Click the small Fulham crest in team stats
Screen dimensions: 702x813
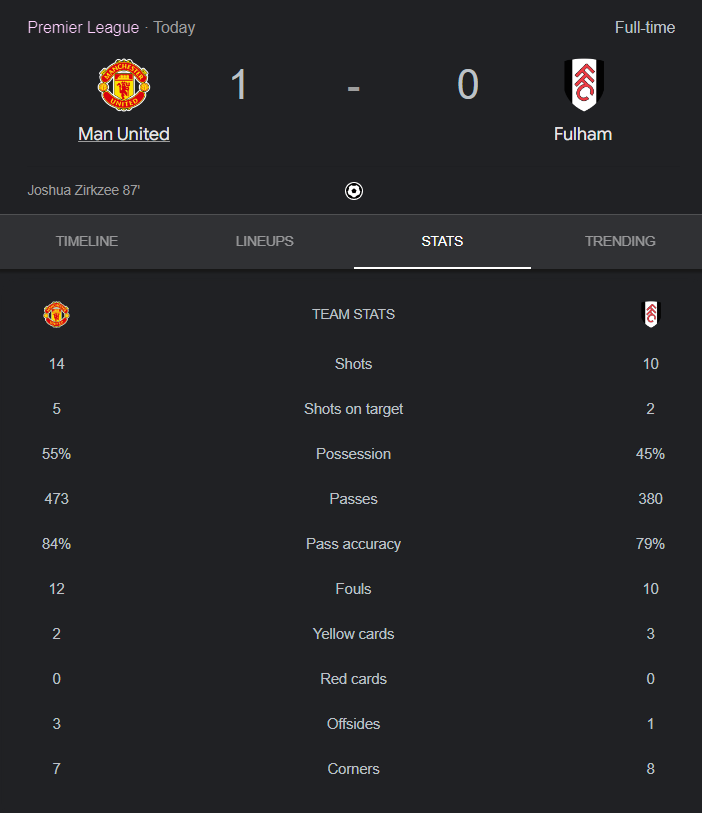click(x=651, y=314)
